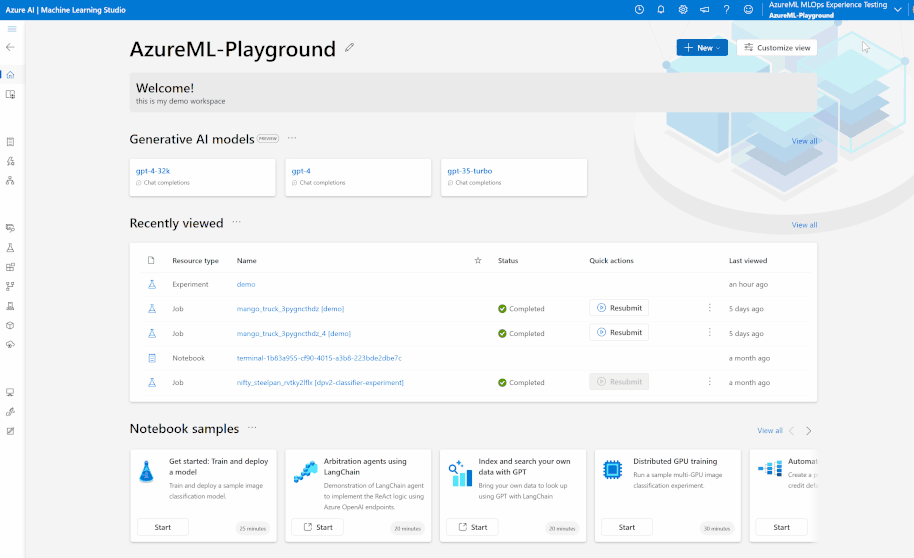914x558 pixels.
Task: Go to Home in the sidebar
Action: click(x=10, y=75)
